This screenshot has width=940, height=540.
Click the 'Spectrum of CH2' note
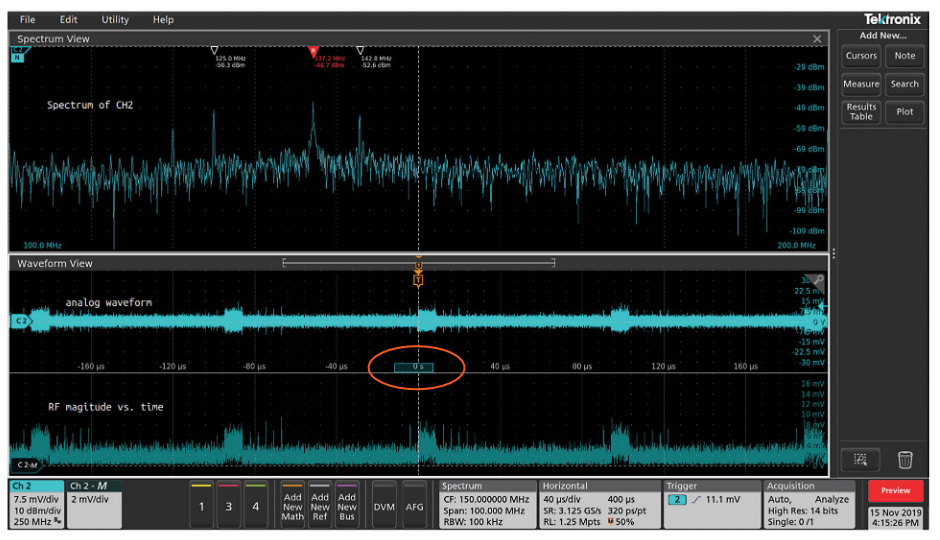click(90, 105)
